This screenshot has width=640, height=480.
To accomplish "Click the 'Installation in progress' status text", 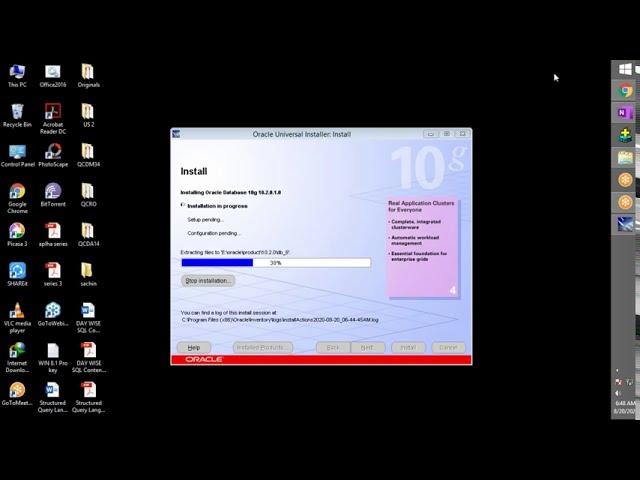I will pos(218,206).
